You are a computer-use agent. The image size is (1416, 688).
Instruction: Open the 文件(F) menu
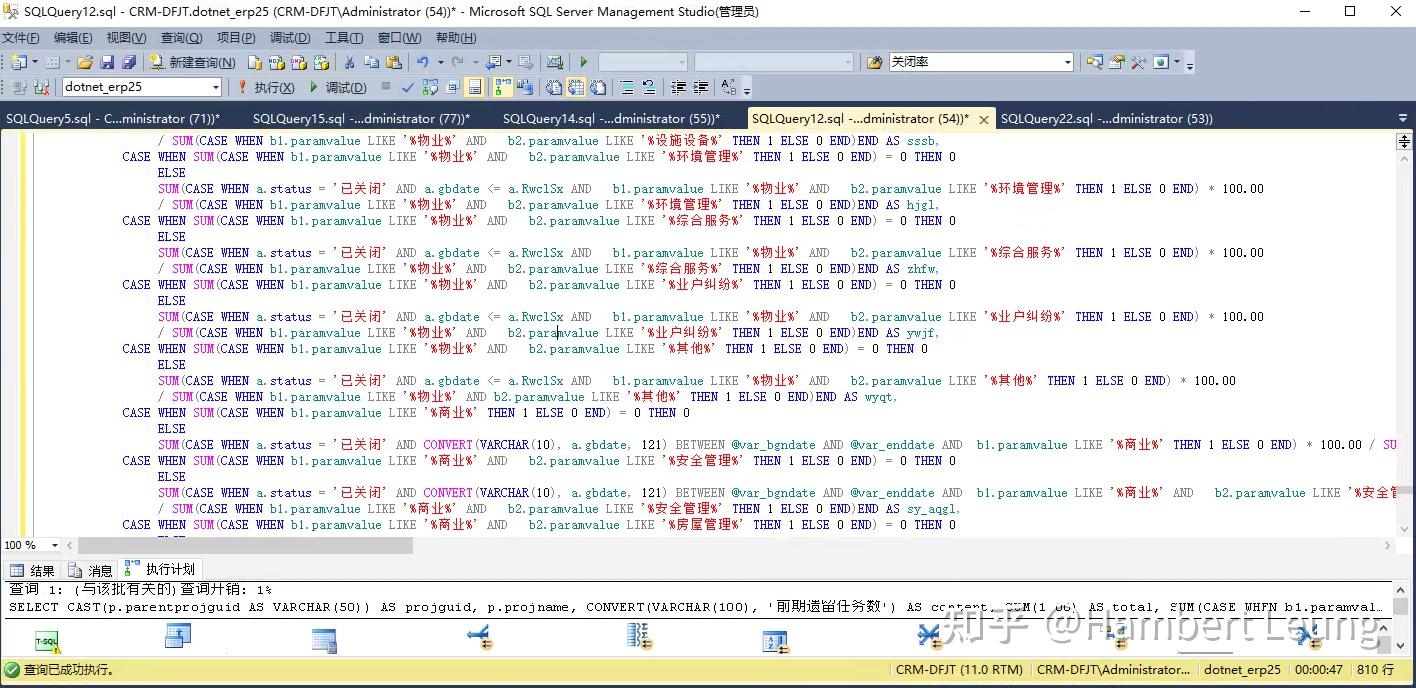click(x=20, y=37)
